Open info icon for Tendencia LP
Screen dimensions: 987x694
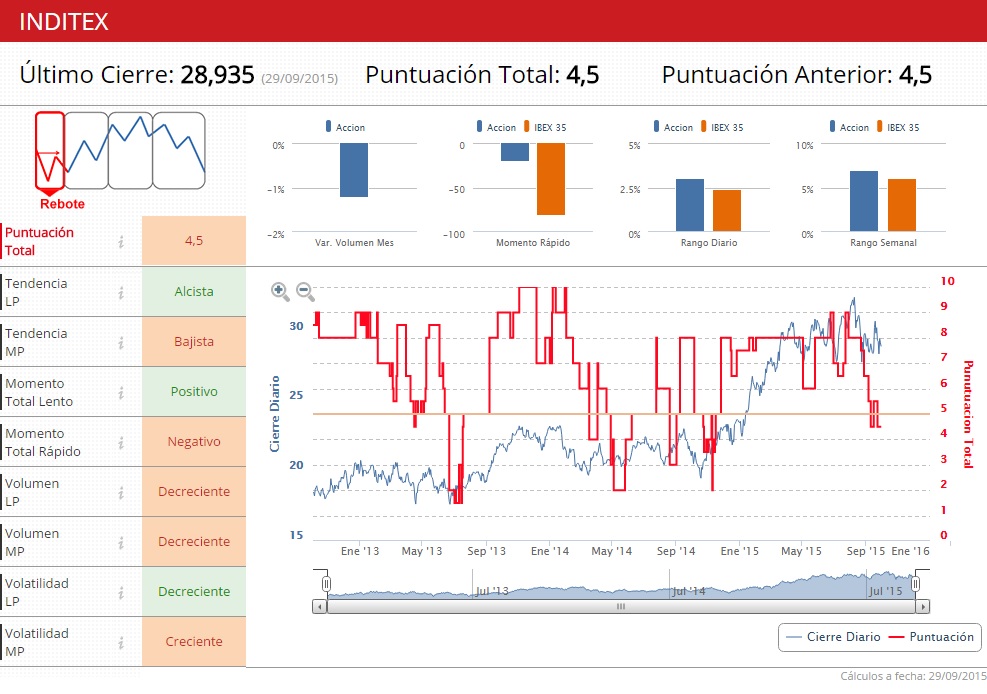click(121, 293)
